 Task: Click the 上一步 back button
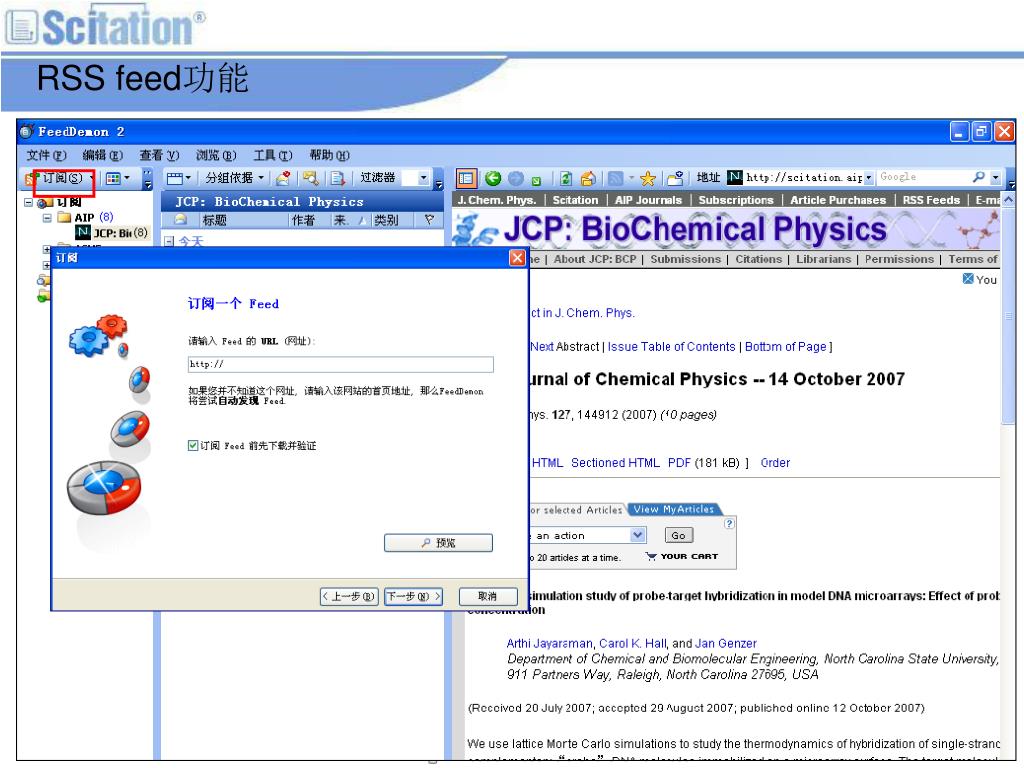pyautogui.click(x=349, y=596)
